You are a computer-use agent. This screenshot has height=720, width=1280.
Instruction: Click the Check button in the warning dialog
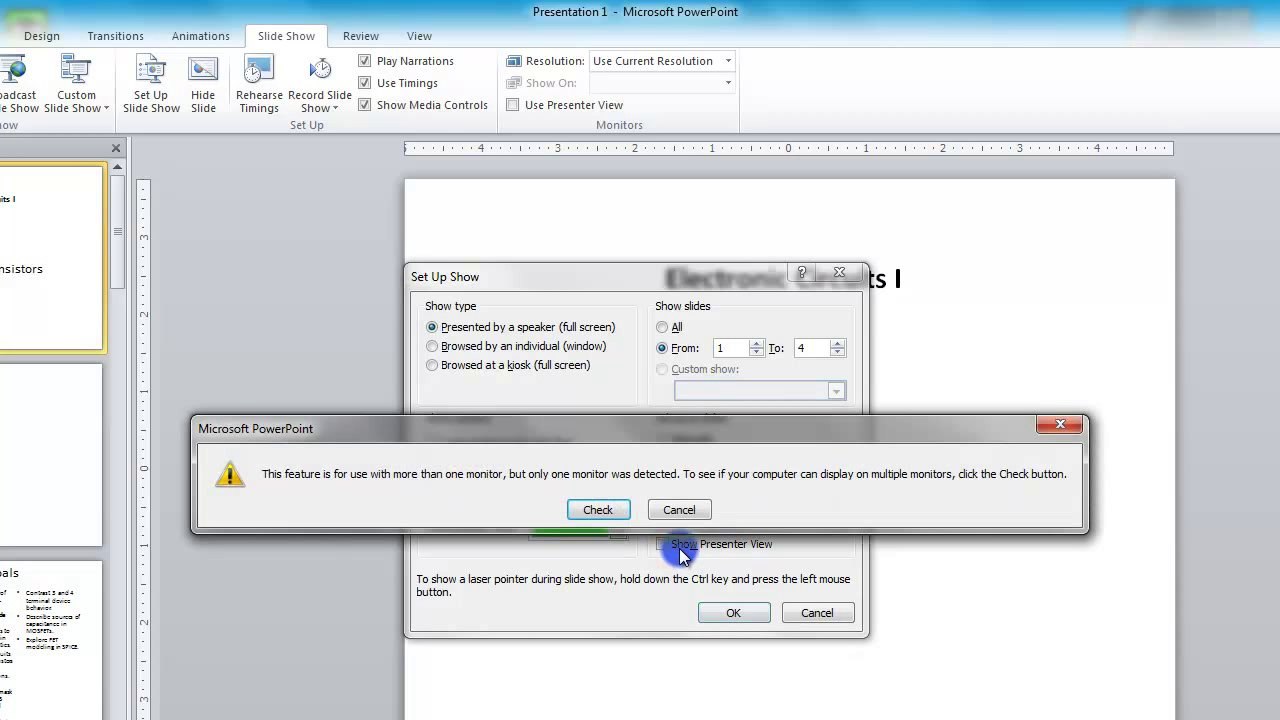point(598,510)
